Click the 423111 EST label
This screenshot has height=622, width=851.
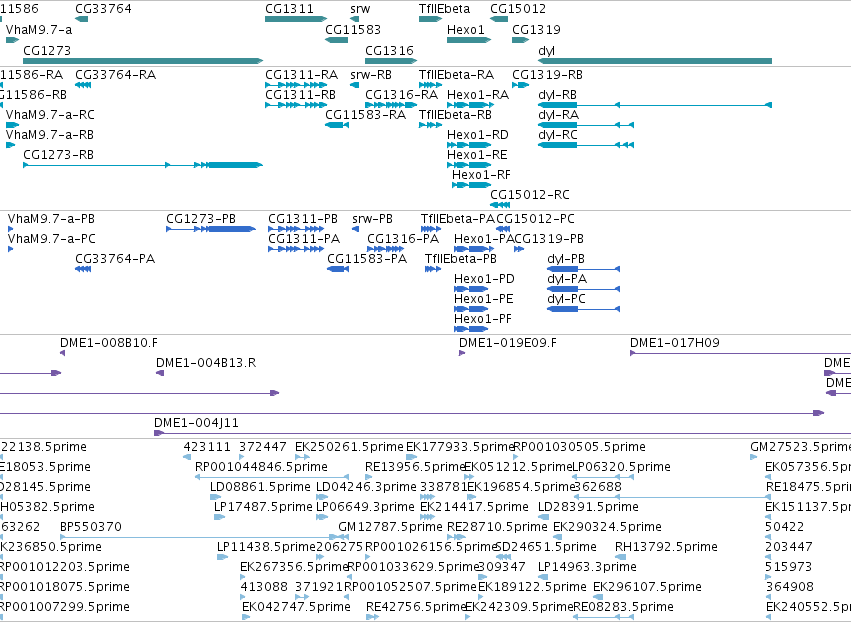(207, 447)
